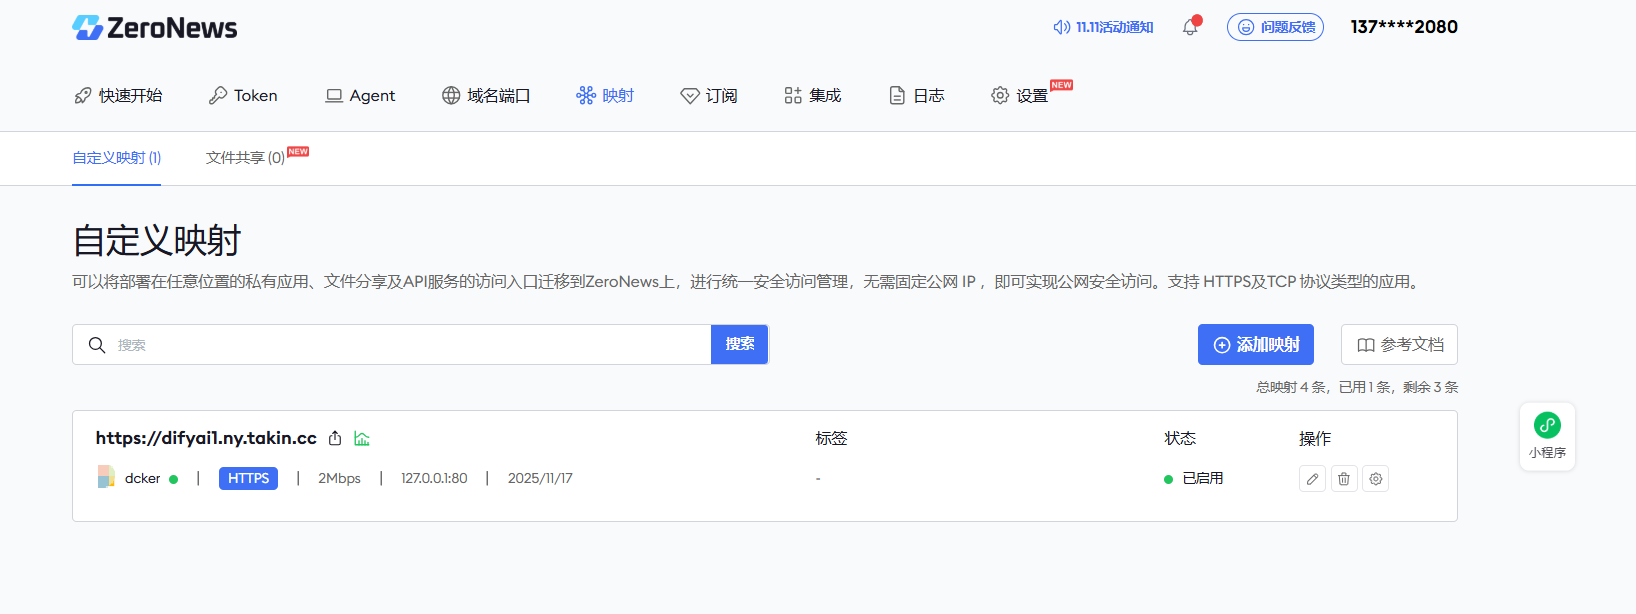
Task: Open the 域名端口 menu
Action: pyautogui.click(x=486, y=95)
